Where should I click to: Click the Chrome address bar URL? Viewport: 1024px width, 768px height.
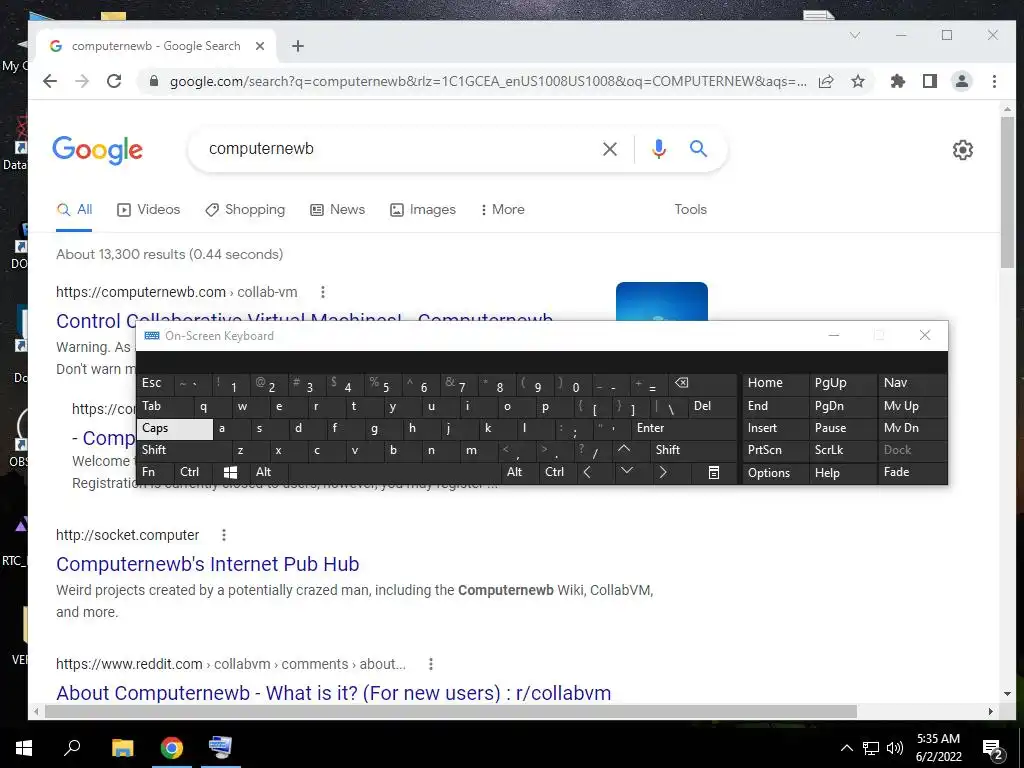pos(488,82)
